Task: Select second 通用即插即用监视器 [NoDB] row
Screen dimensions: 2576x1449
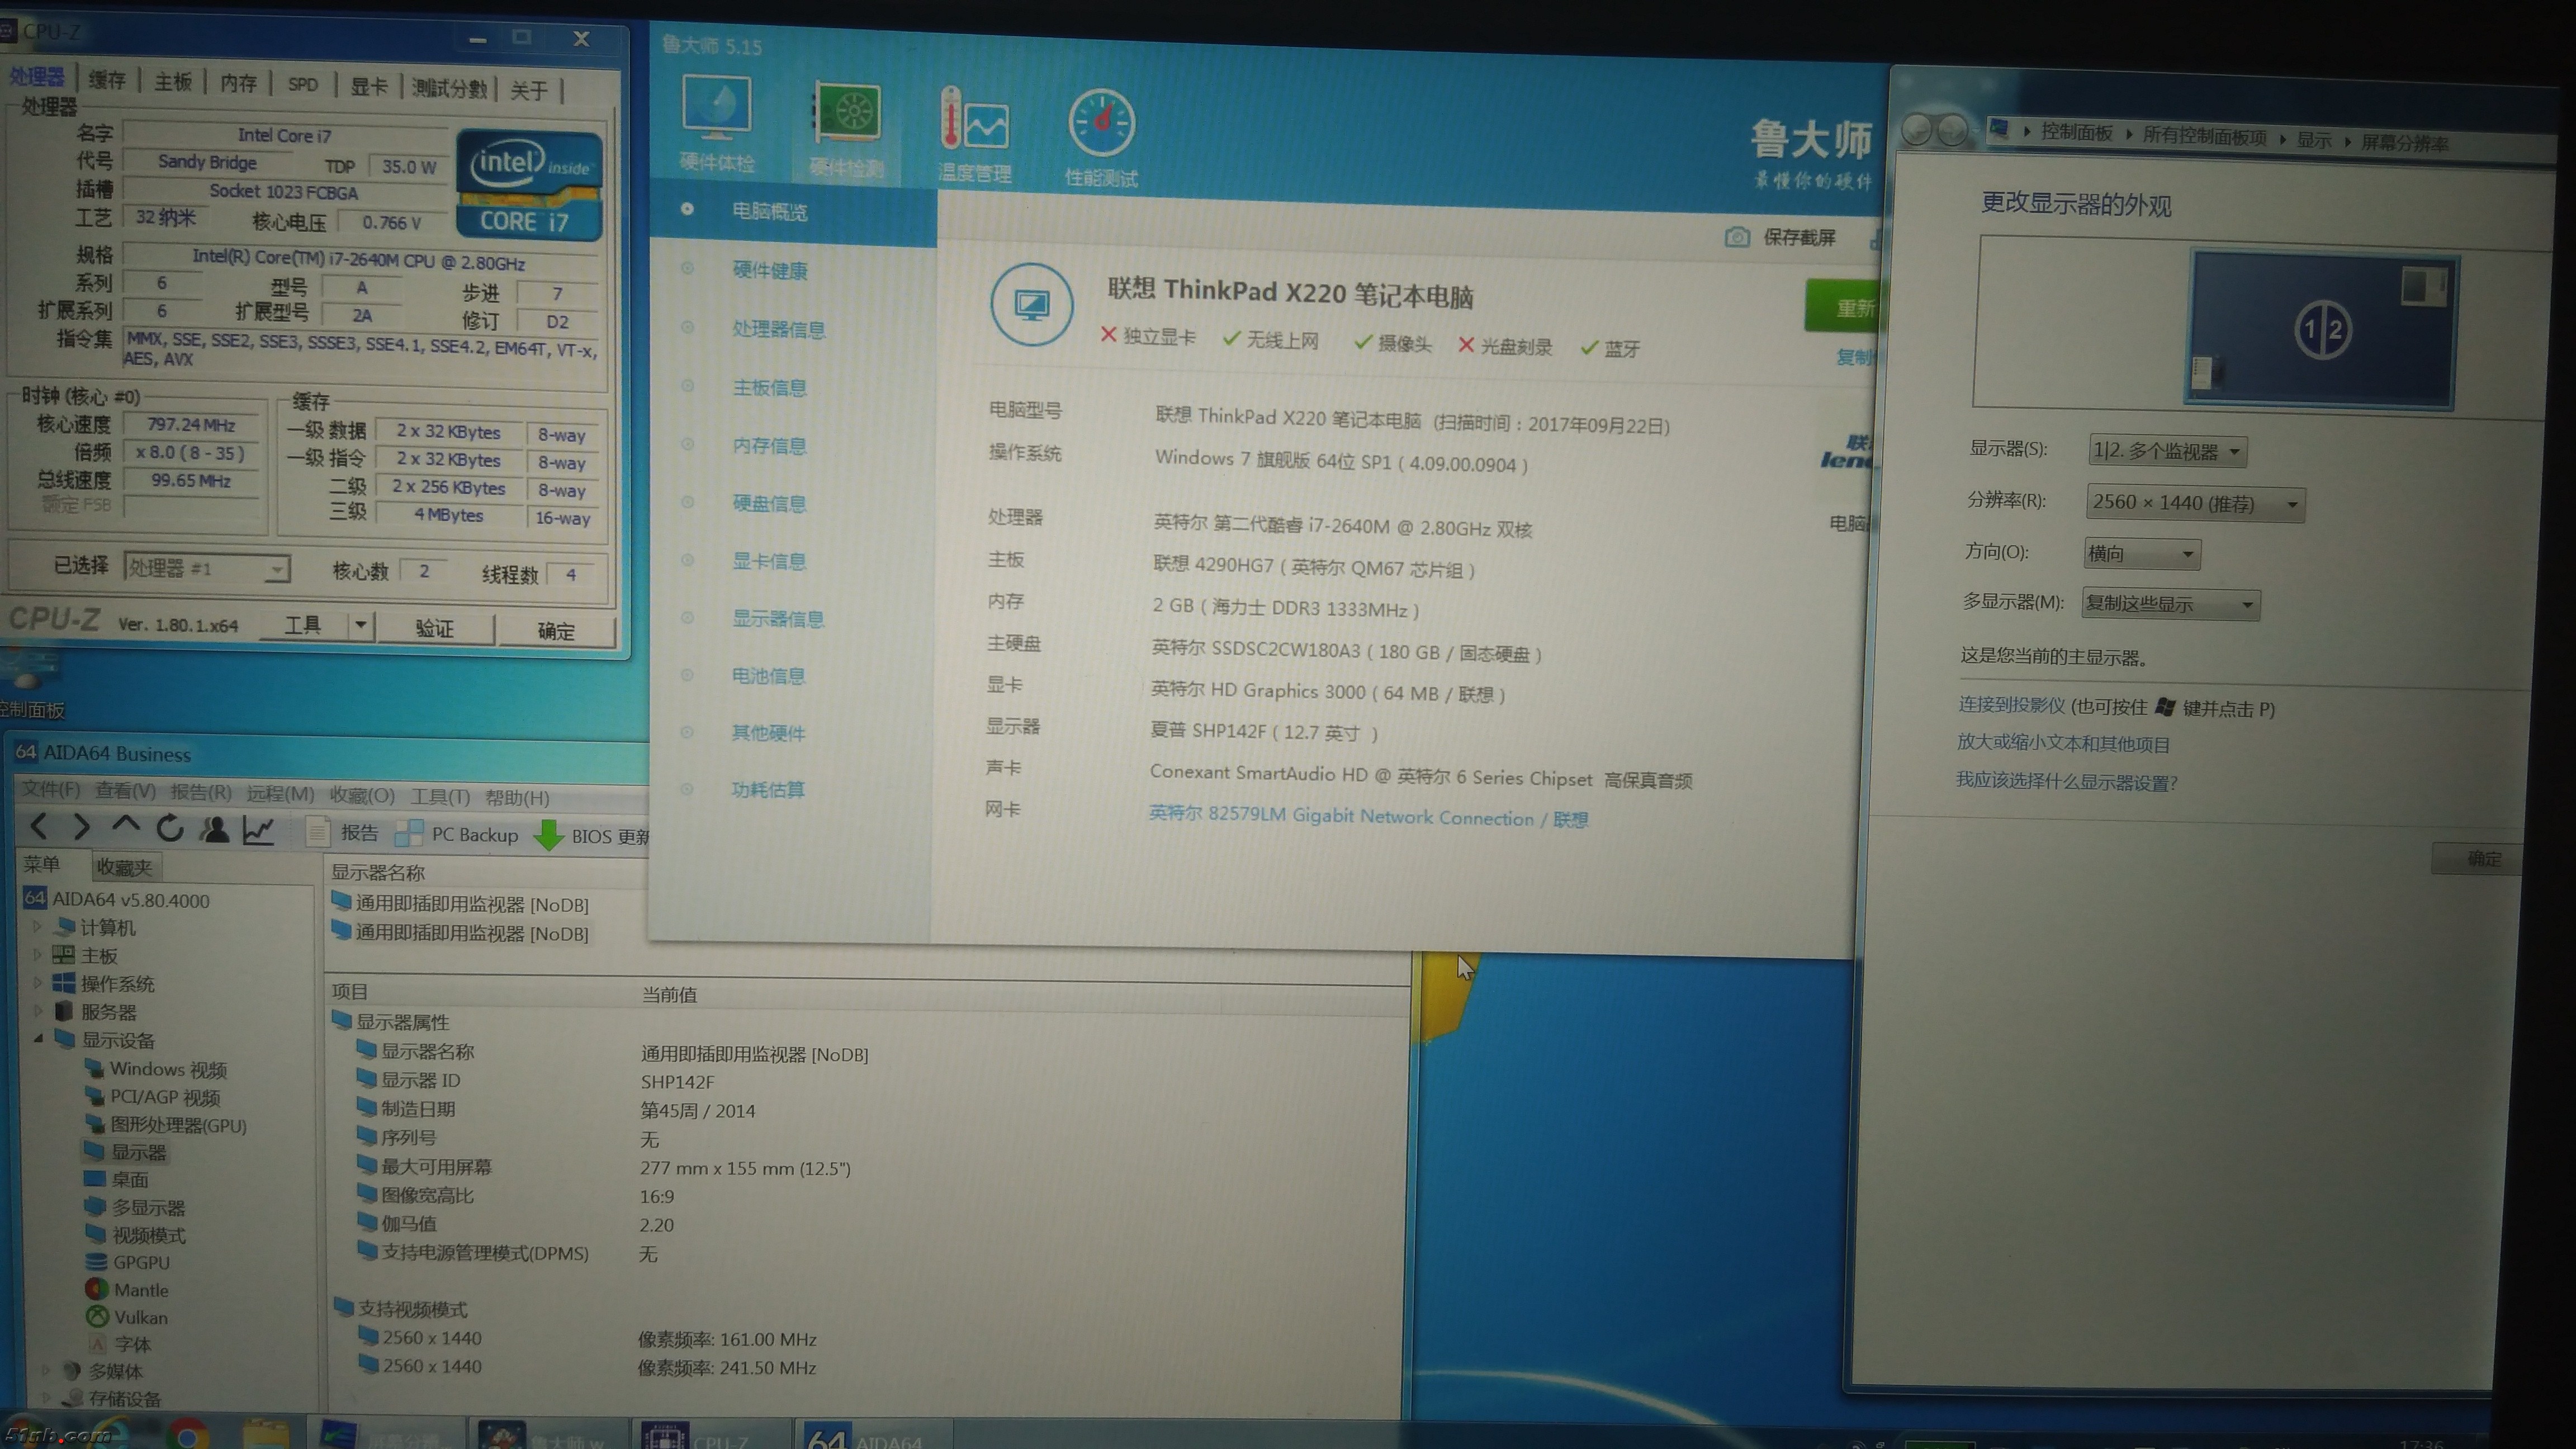Action: pyautogui.click(x=461, y=933)
